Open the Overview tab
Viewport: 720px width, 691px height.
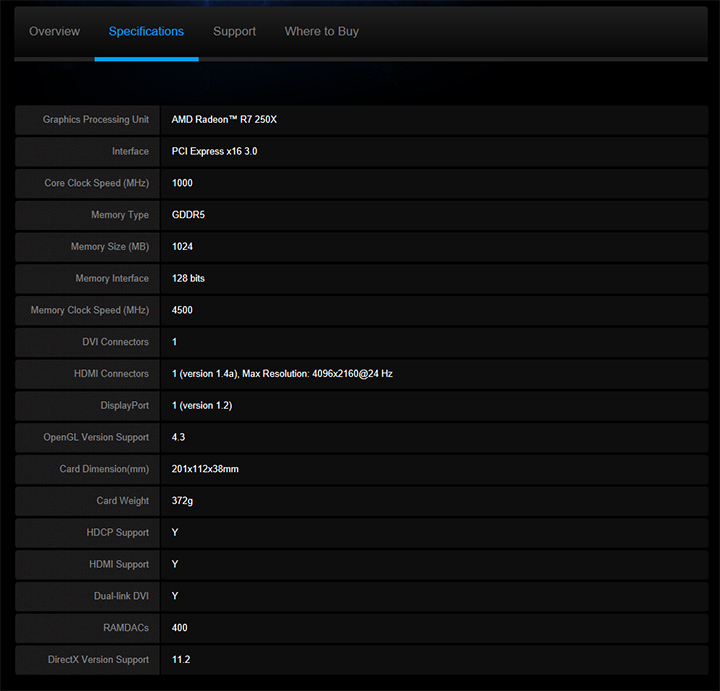(x=54, y=31)
